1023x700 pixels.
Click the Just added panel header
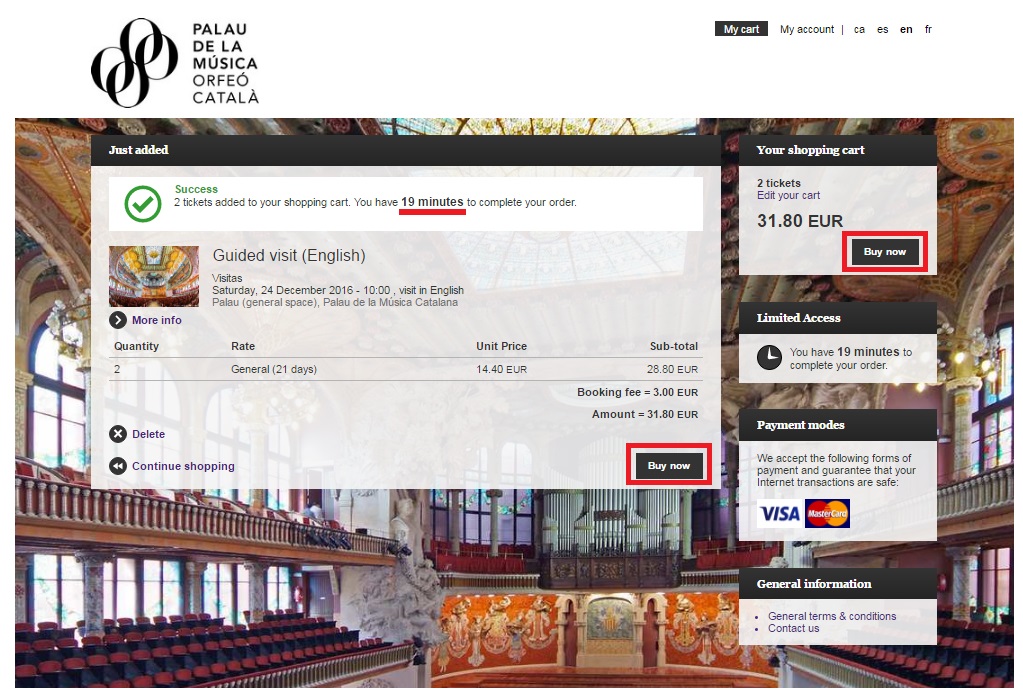pyautogui.click(x=406, y=150)
